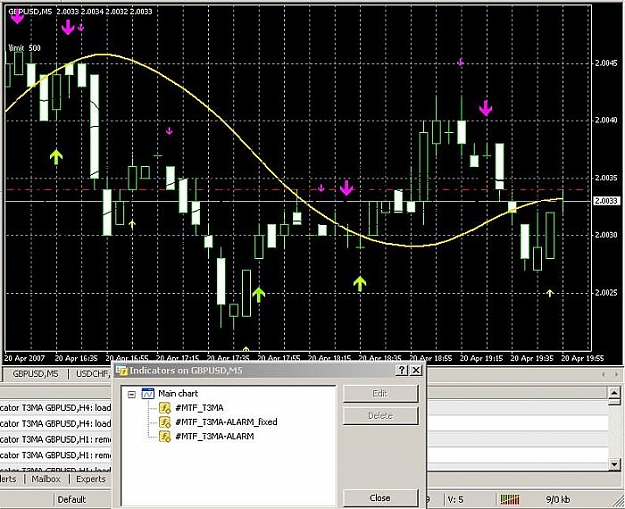Click the chart tabs scroll left arrow

603,374
